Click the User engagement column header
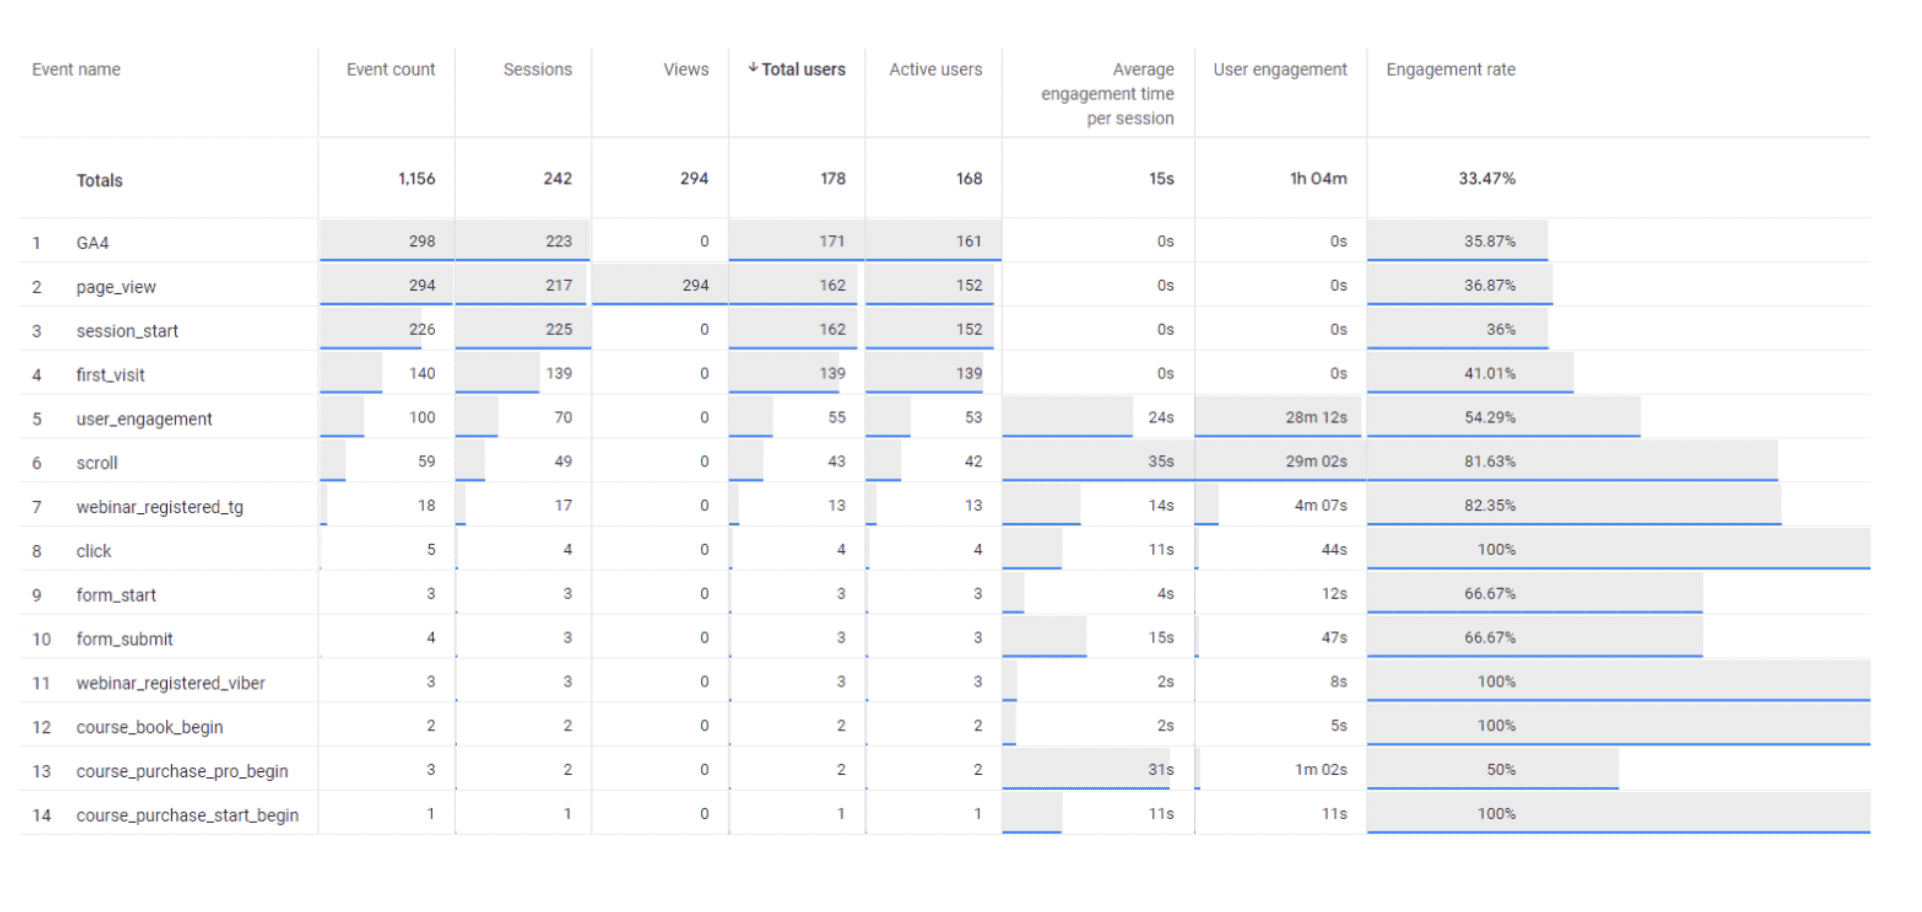1922x912 pixels. (1279, 70)
